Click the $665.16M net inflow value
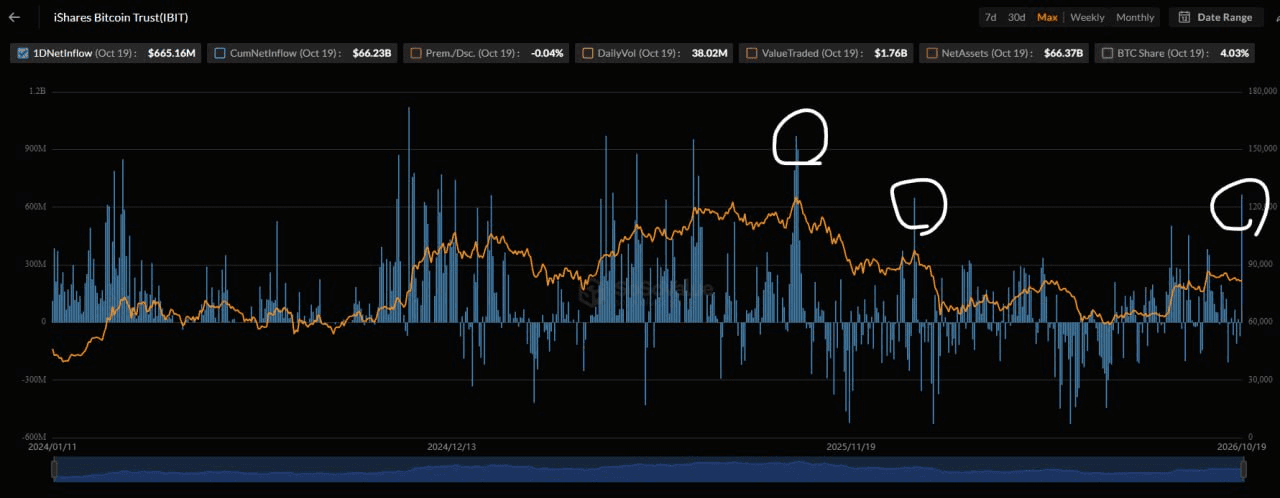This screenshot has height=498, width=1280. (x=171, y=53)
